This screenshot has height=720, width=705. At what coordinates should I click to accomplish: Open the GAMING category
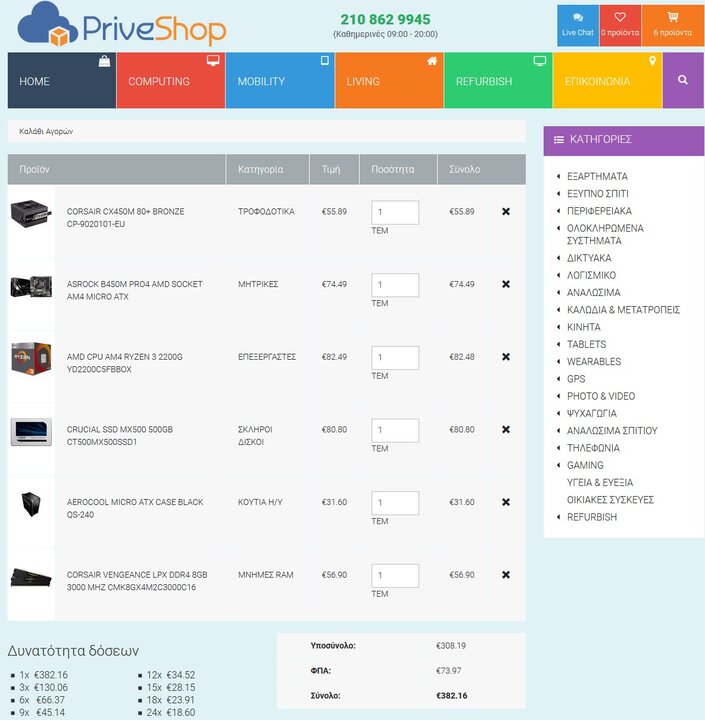[x=585, y=465]
